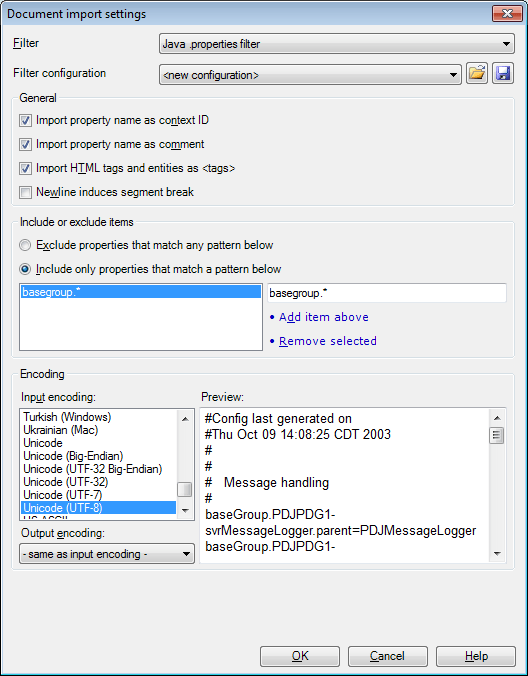Click the Cancel button
Viewport: 528px width, 676px height.
(387, 656)
